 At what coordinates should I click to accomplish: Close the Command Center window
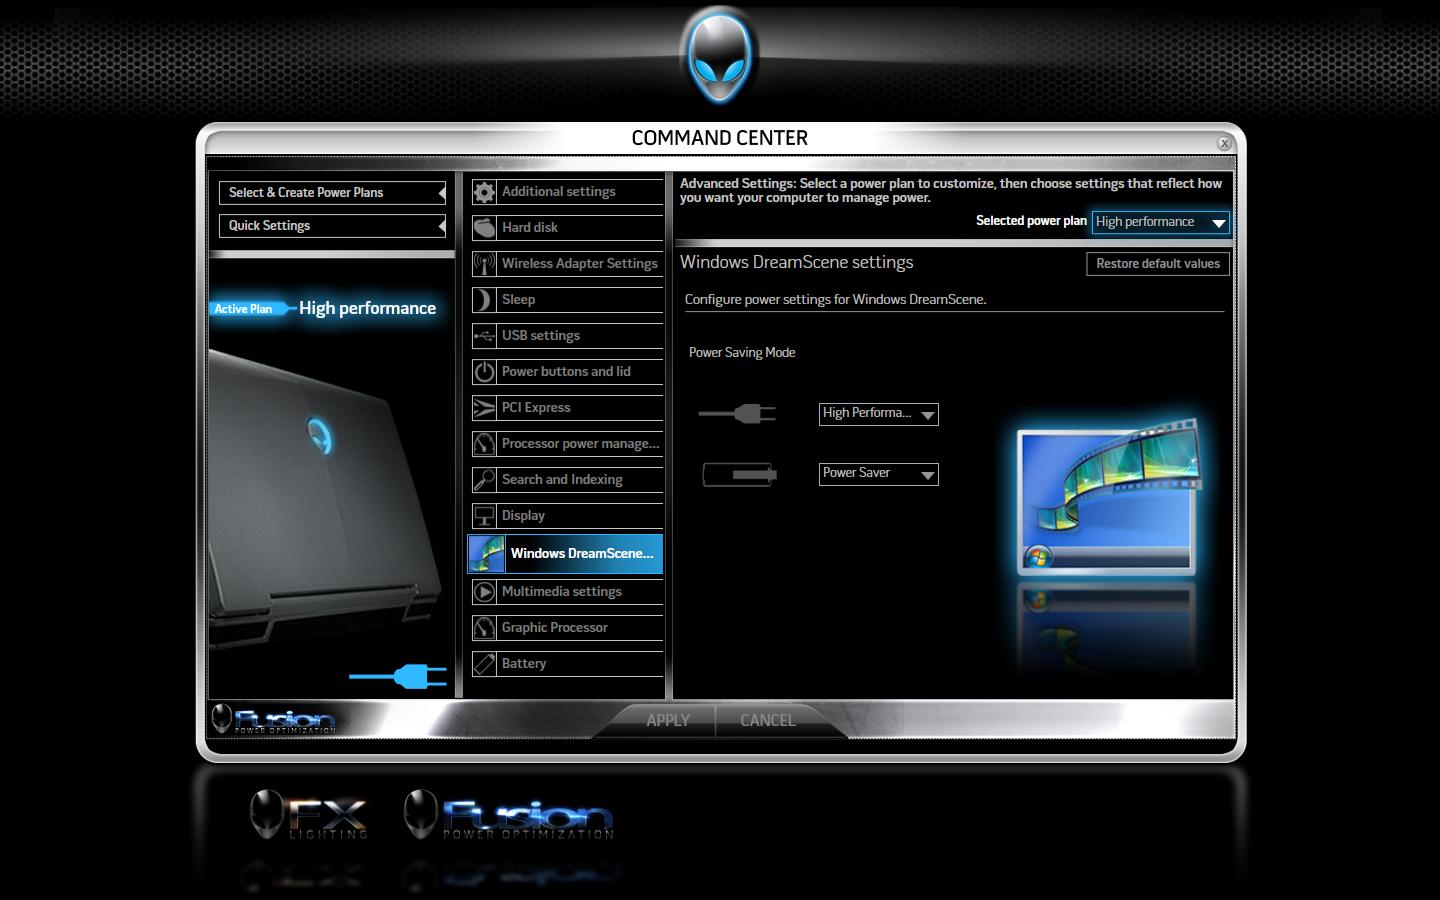tap(1224, 143)
